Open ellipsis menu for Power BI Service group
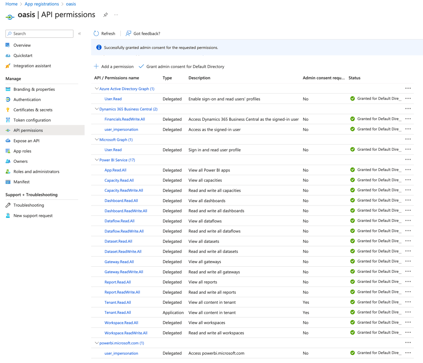Image resolution: width=423 pixels, height=363 pixels. [408, 160]
